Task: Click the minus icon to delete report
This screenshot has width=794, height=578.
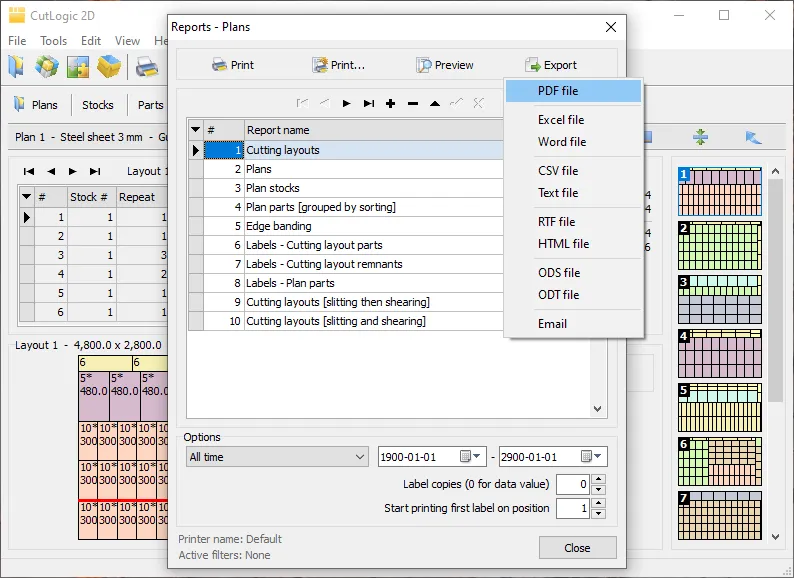Action: 412,103
